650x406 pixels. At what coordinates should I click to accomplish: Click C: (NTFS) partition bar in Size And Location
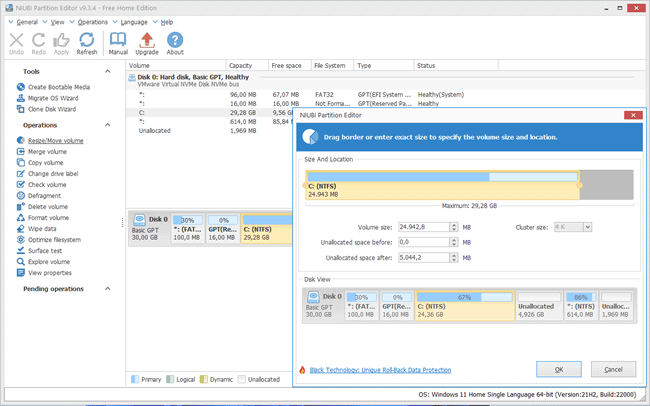click(442, 185)
